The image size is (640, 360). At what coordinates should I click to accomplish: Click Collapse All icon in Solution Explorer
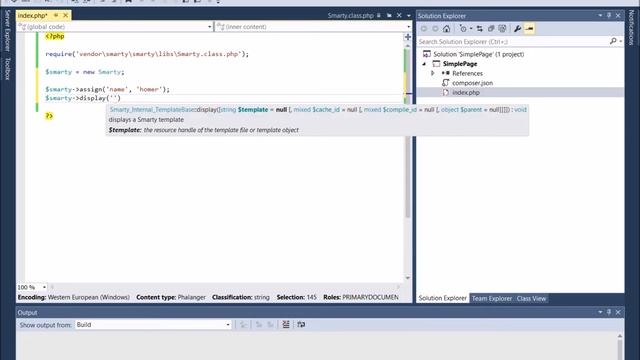[491, 29]
